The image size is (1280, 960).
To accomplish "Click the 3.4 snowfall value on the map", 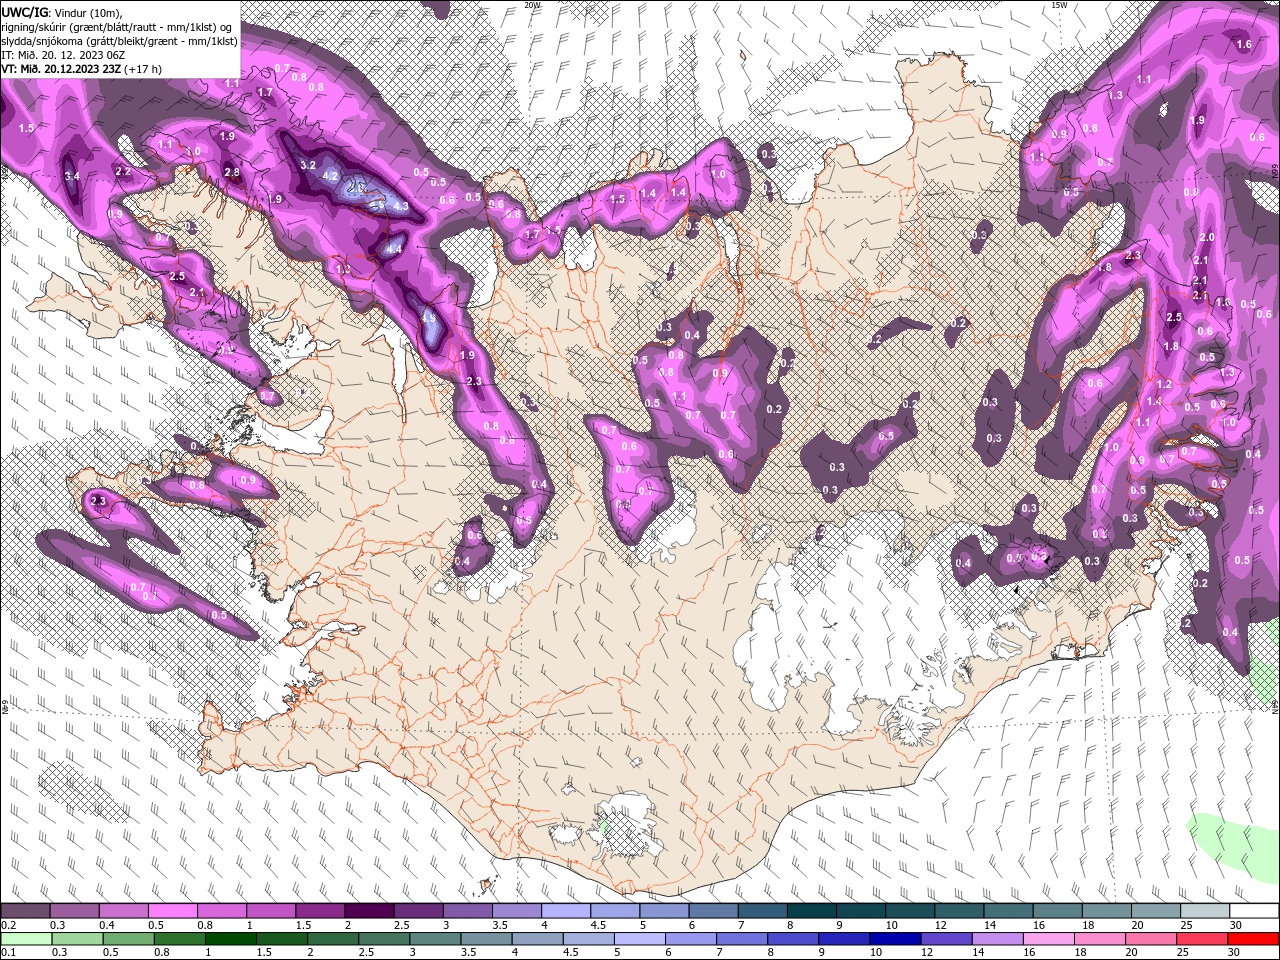I will click(x=72, y=177).
